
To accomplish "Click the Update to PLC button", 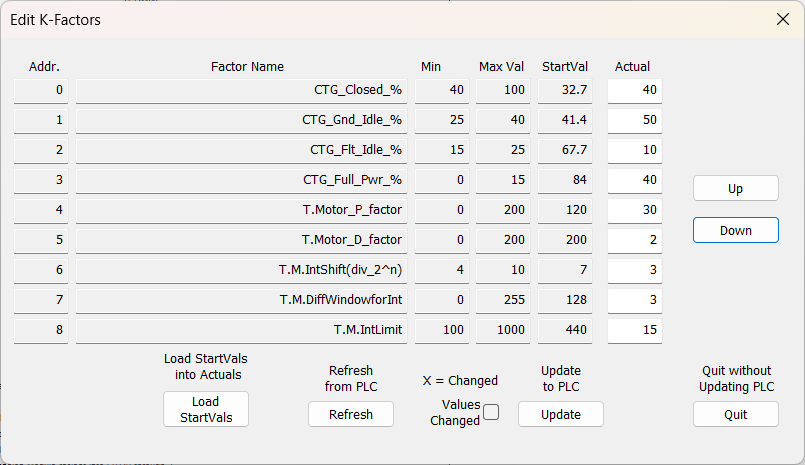I will pos(561,414).
